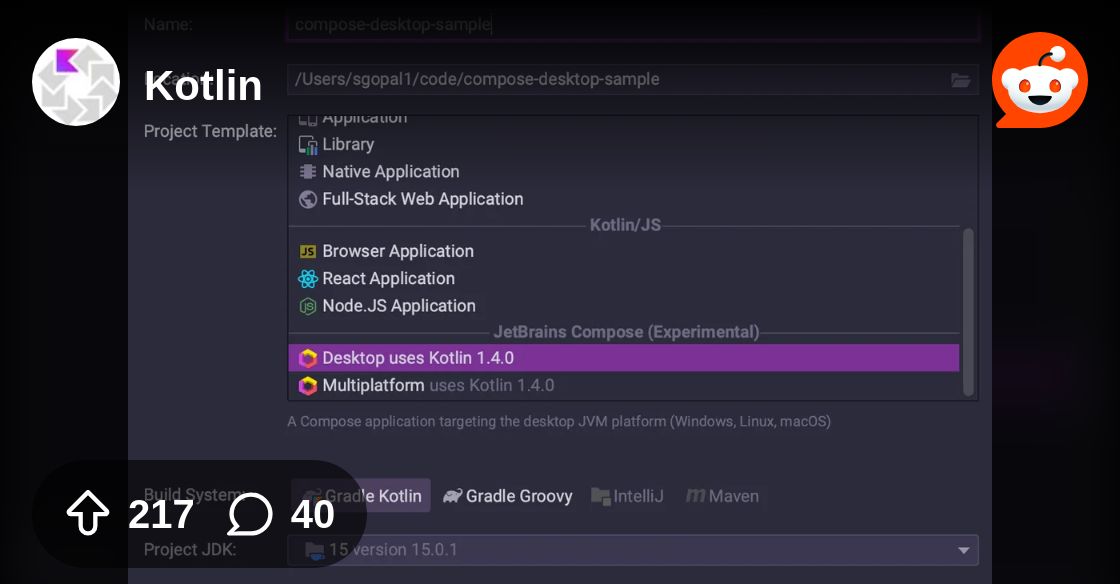Viewport: 1120px width, 584px height.
Task: Click the Native Application chip icon
Action: click(308, 171)
